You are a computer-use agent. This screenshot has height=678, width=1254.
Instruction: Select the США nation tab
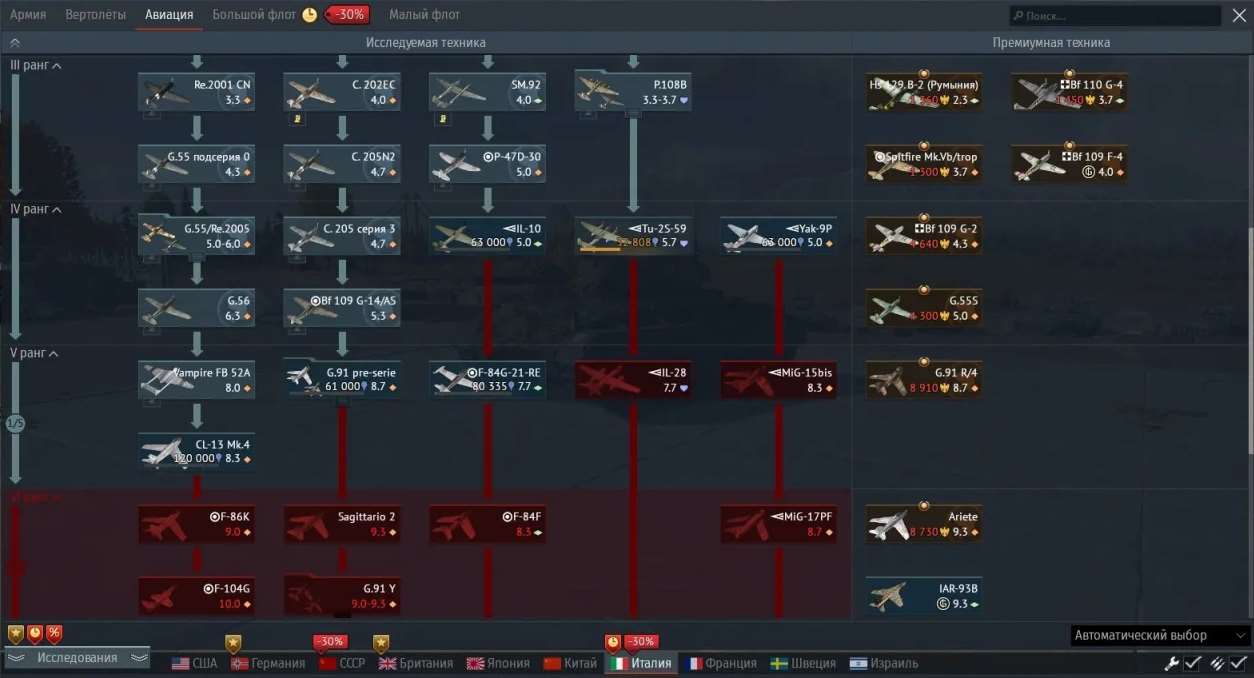(x=194, y=663)
